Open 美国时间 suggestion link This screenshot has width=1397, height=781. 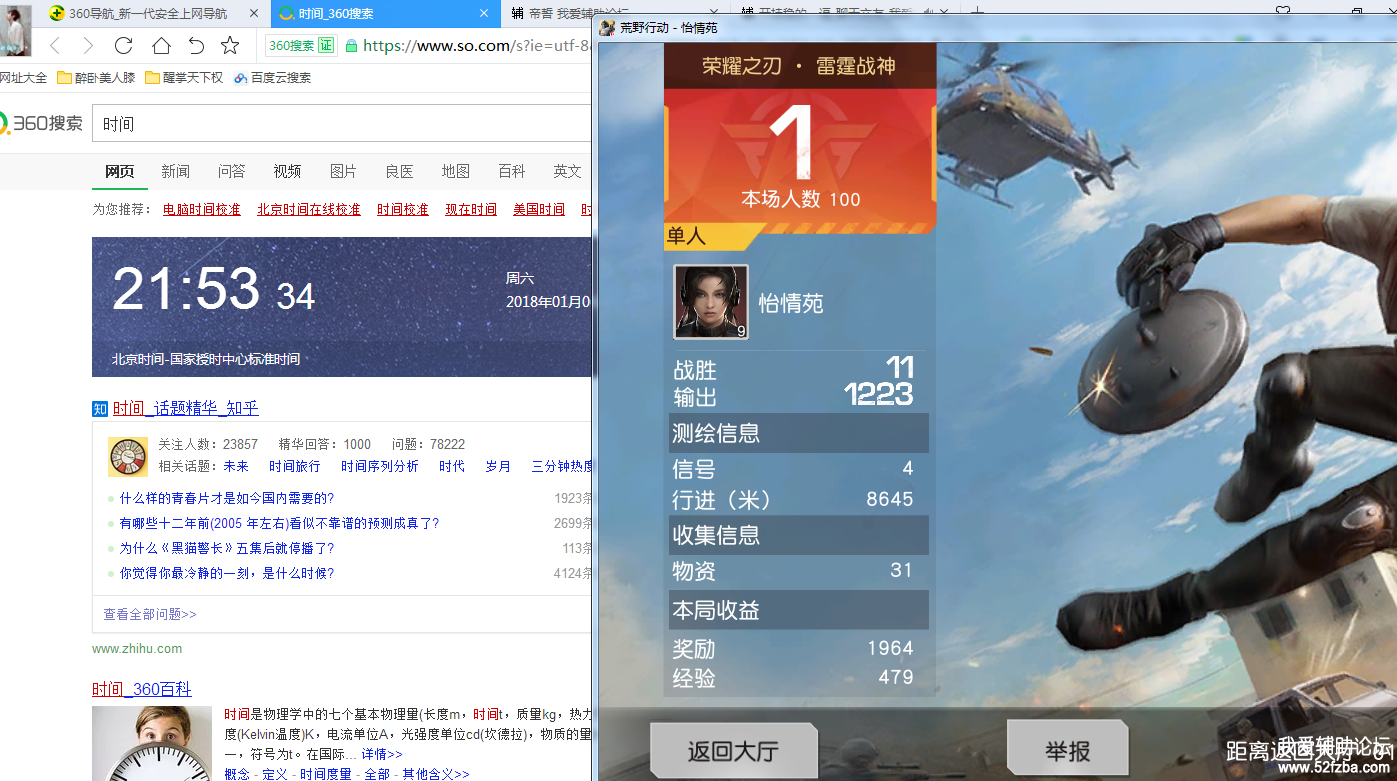point(539,209)
